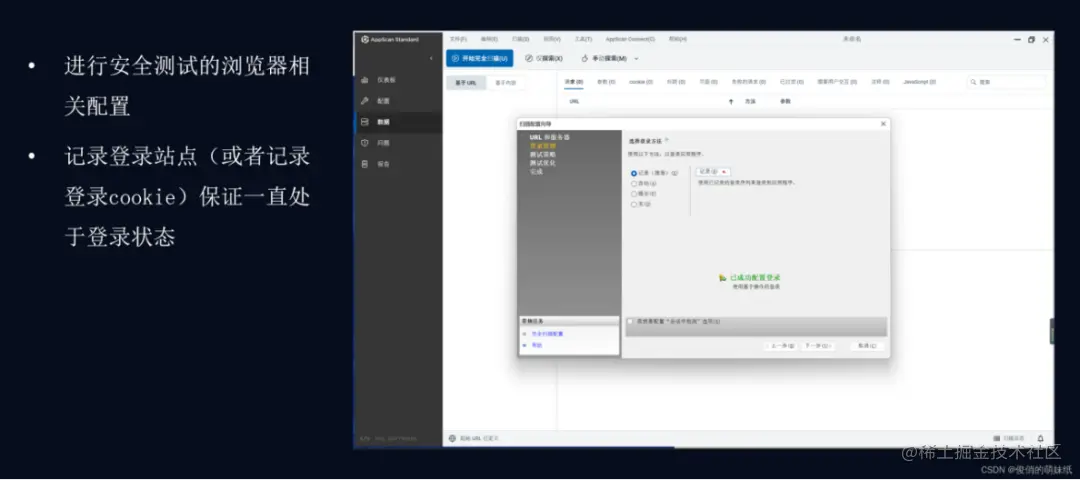Open the 配置 wrench sidebar icon
The image size is (1080, 480).
365,101
